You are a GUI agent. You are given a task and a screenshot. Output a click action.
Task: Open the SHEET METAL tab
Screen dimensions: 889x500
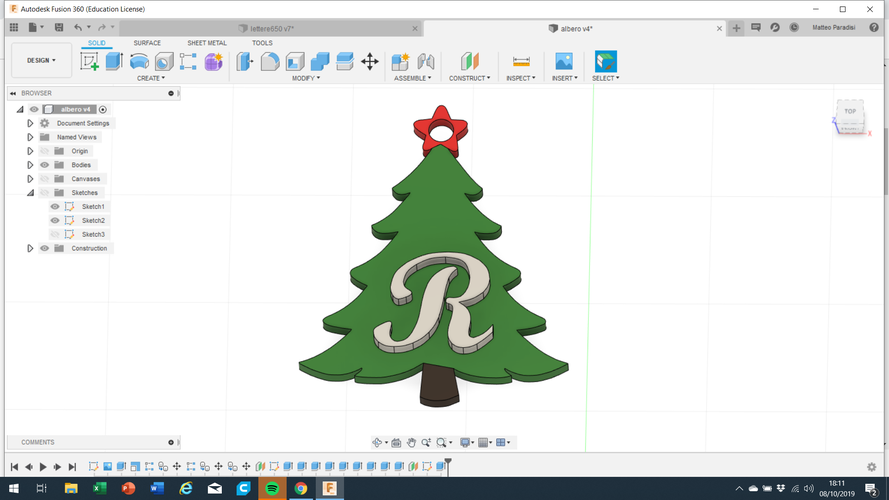tap(206, 43)
